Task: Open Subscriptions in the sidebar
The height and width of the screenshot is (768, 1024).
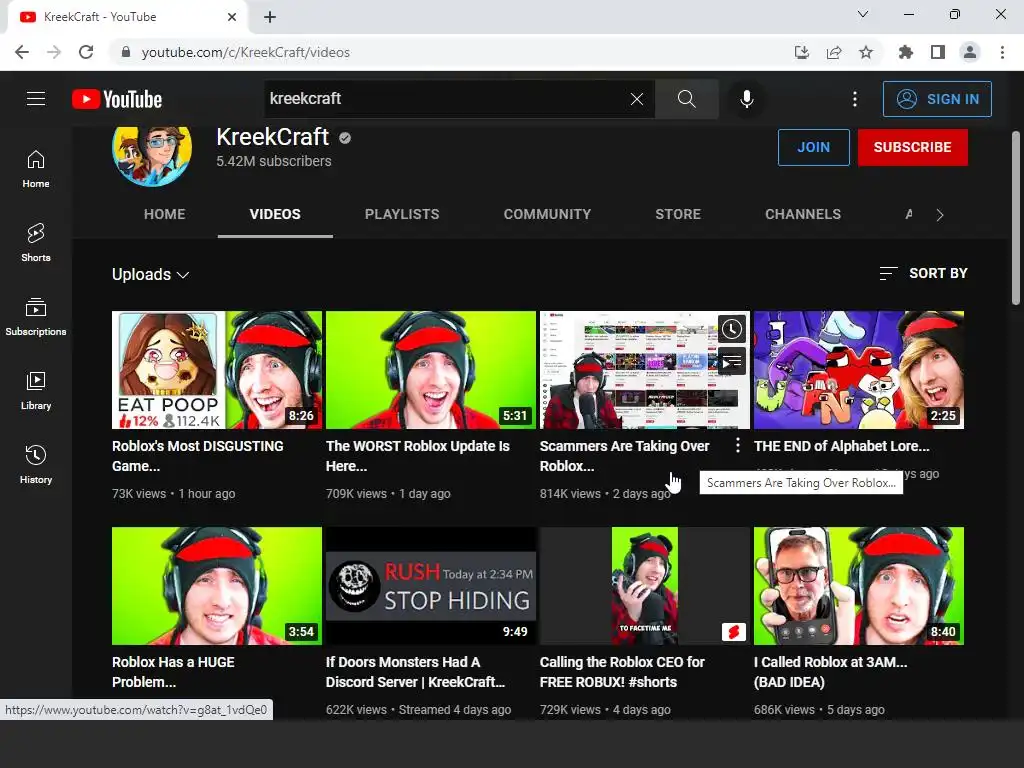Action: coord(36,316)
